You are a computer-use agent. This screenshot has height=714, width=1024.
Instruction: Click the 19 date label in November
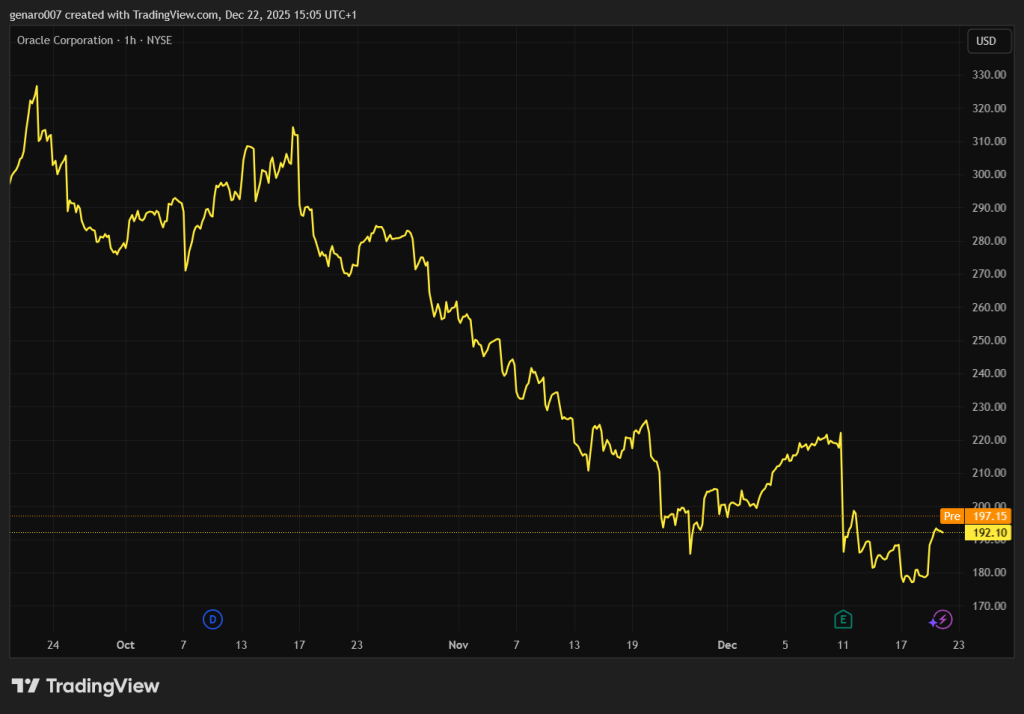click(631, 645)
